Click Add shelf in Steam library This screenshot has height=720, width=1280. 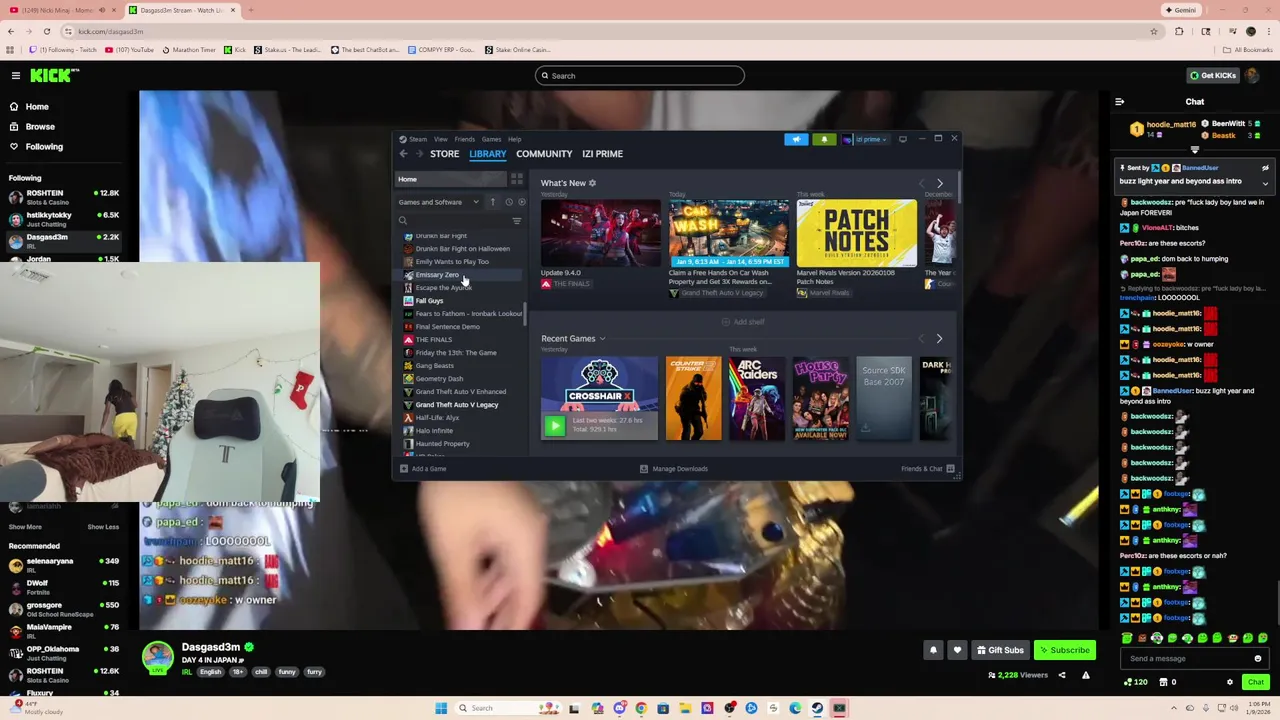point(743,322)
